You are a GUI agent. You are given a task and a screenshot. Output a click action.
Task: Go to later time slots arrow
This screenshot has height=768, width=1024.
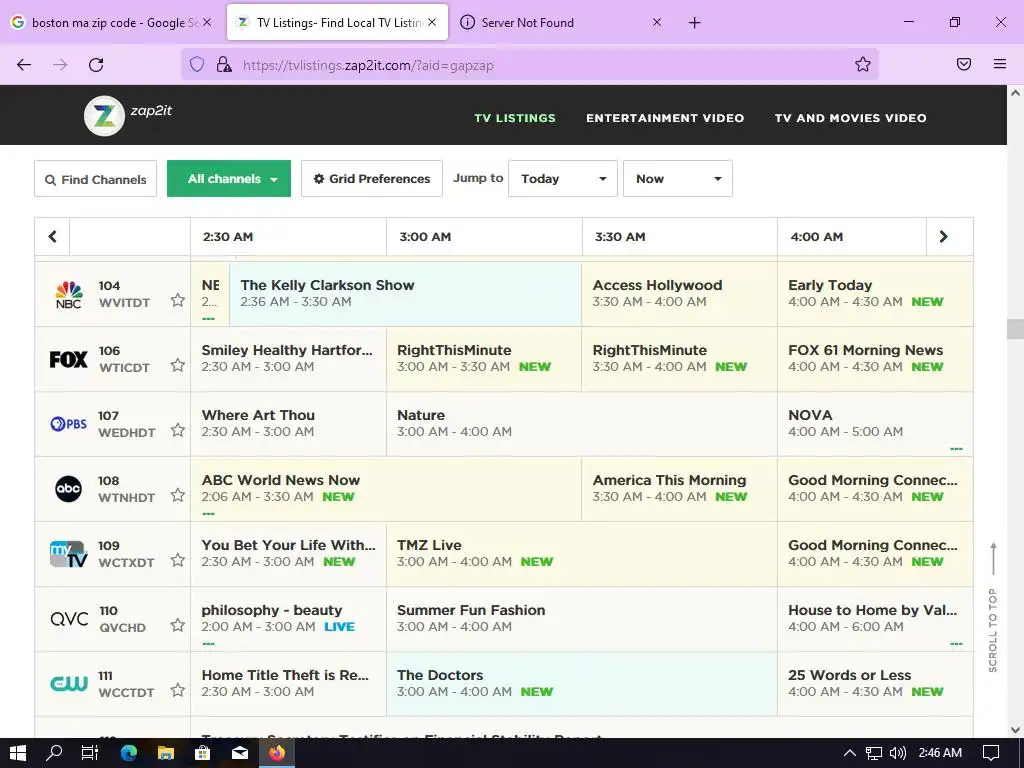click(944, 236)
